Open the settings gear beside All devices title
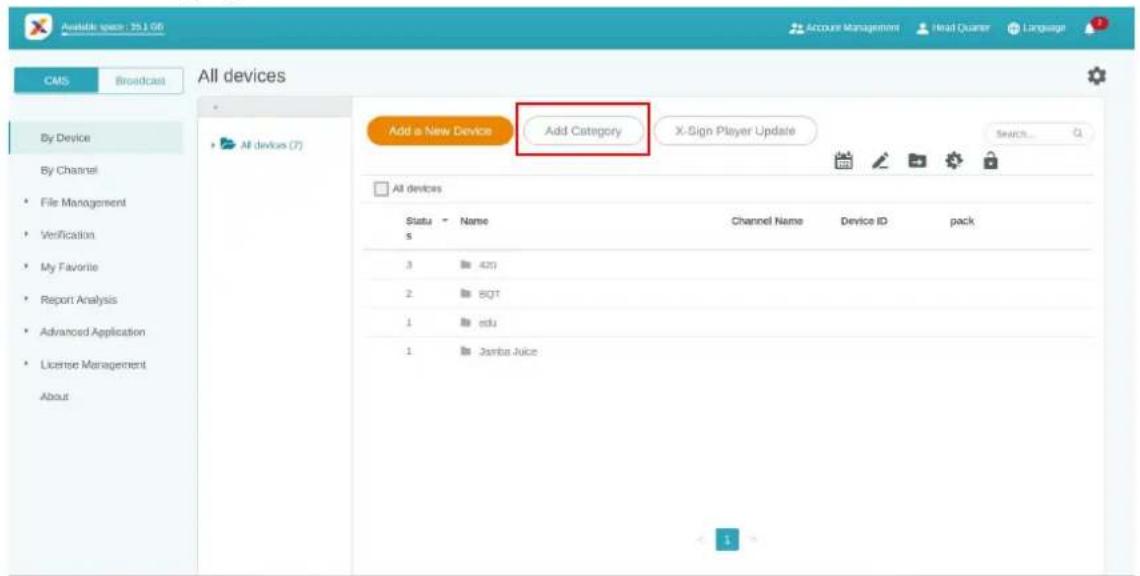 (1096, 75)
